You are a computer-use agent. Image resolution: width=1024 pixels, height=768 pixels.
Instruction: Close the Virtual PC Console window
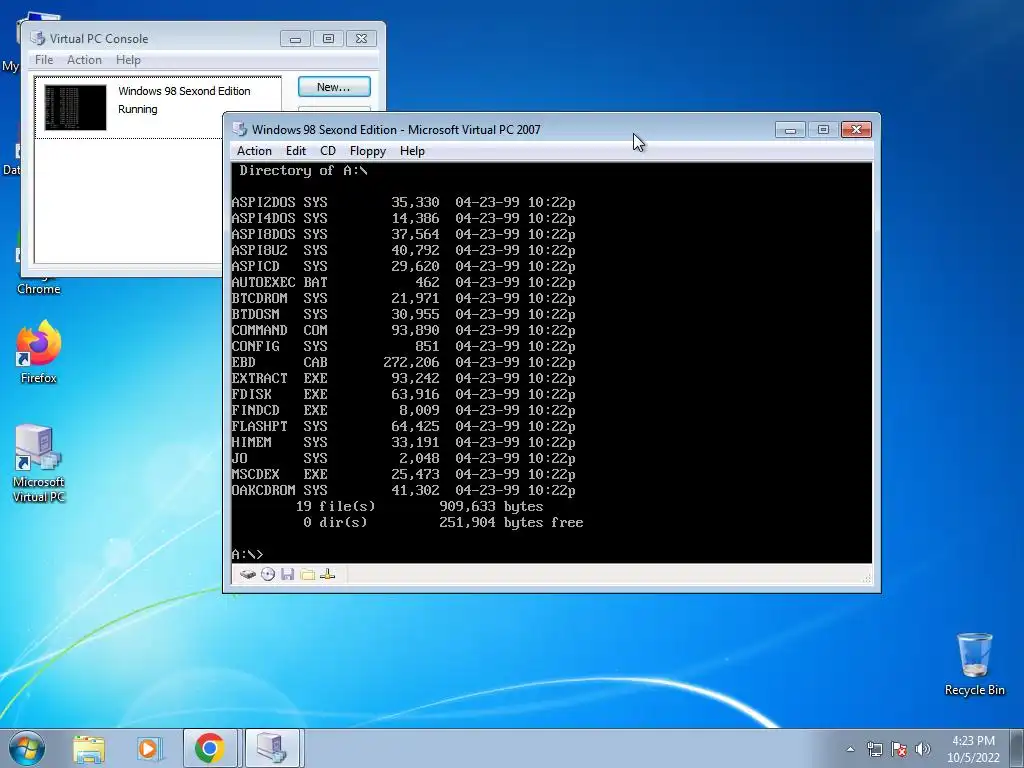click(x=361, y=39)
